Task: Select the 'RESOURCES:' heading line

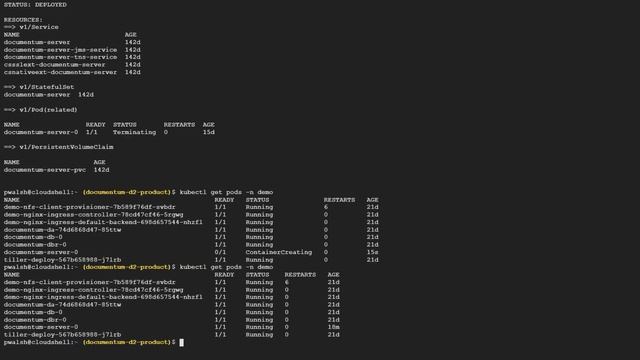Action: coord(23,20)
